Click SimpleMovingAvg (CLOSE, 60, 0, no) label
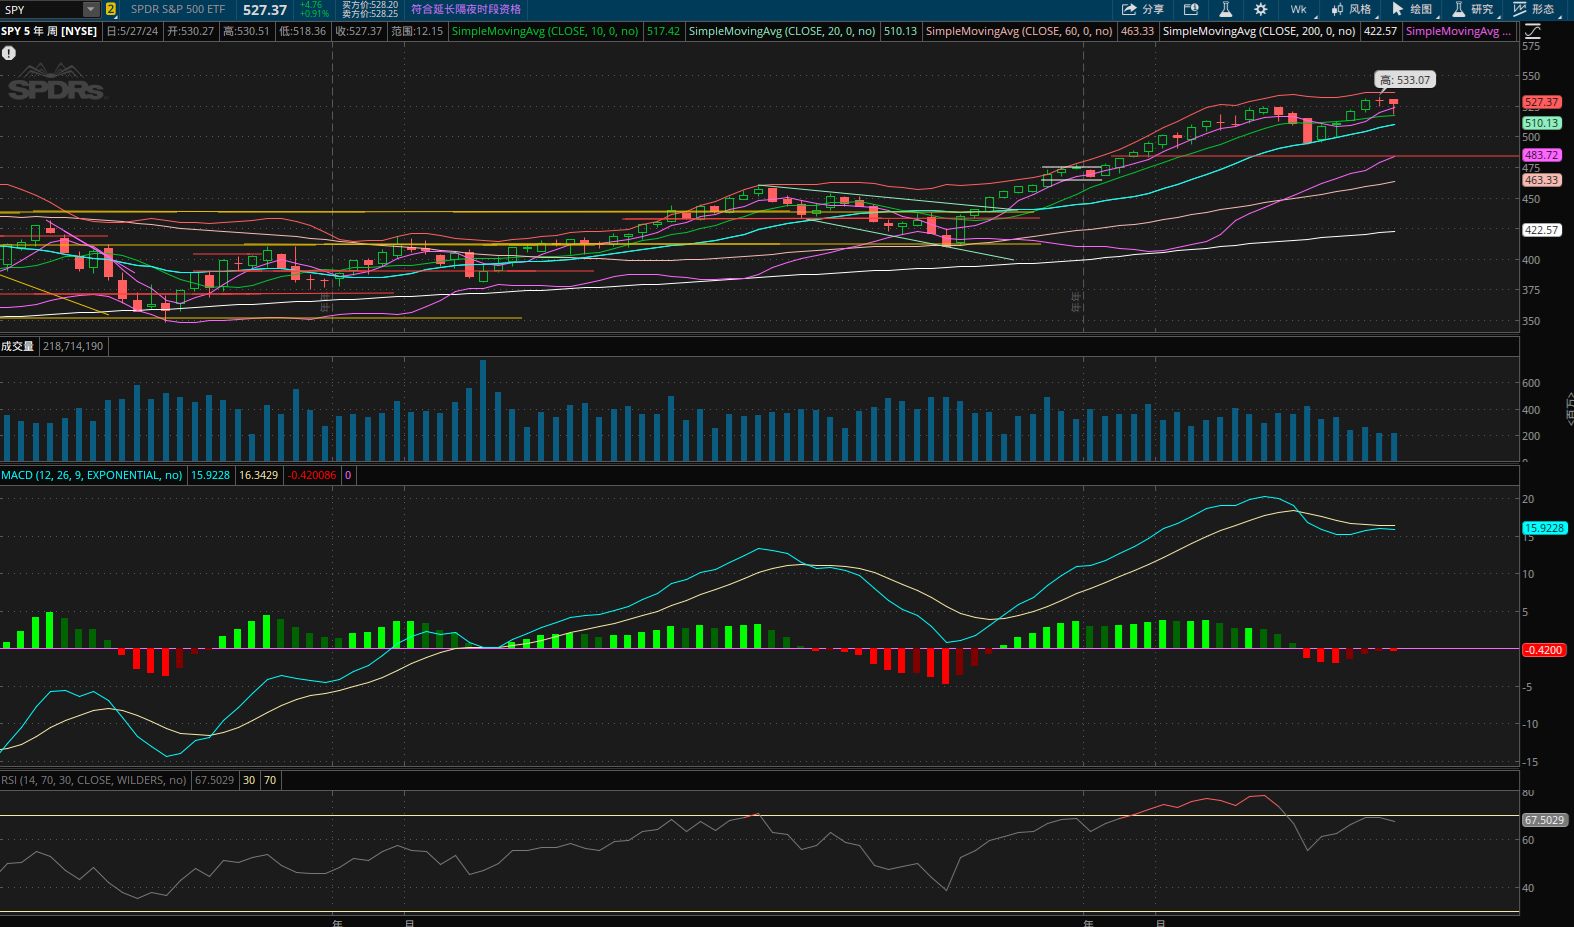The image size is (1574, 927). pos(1019,31)
